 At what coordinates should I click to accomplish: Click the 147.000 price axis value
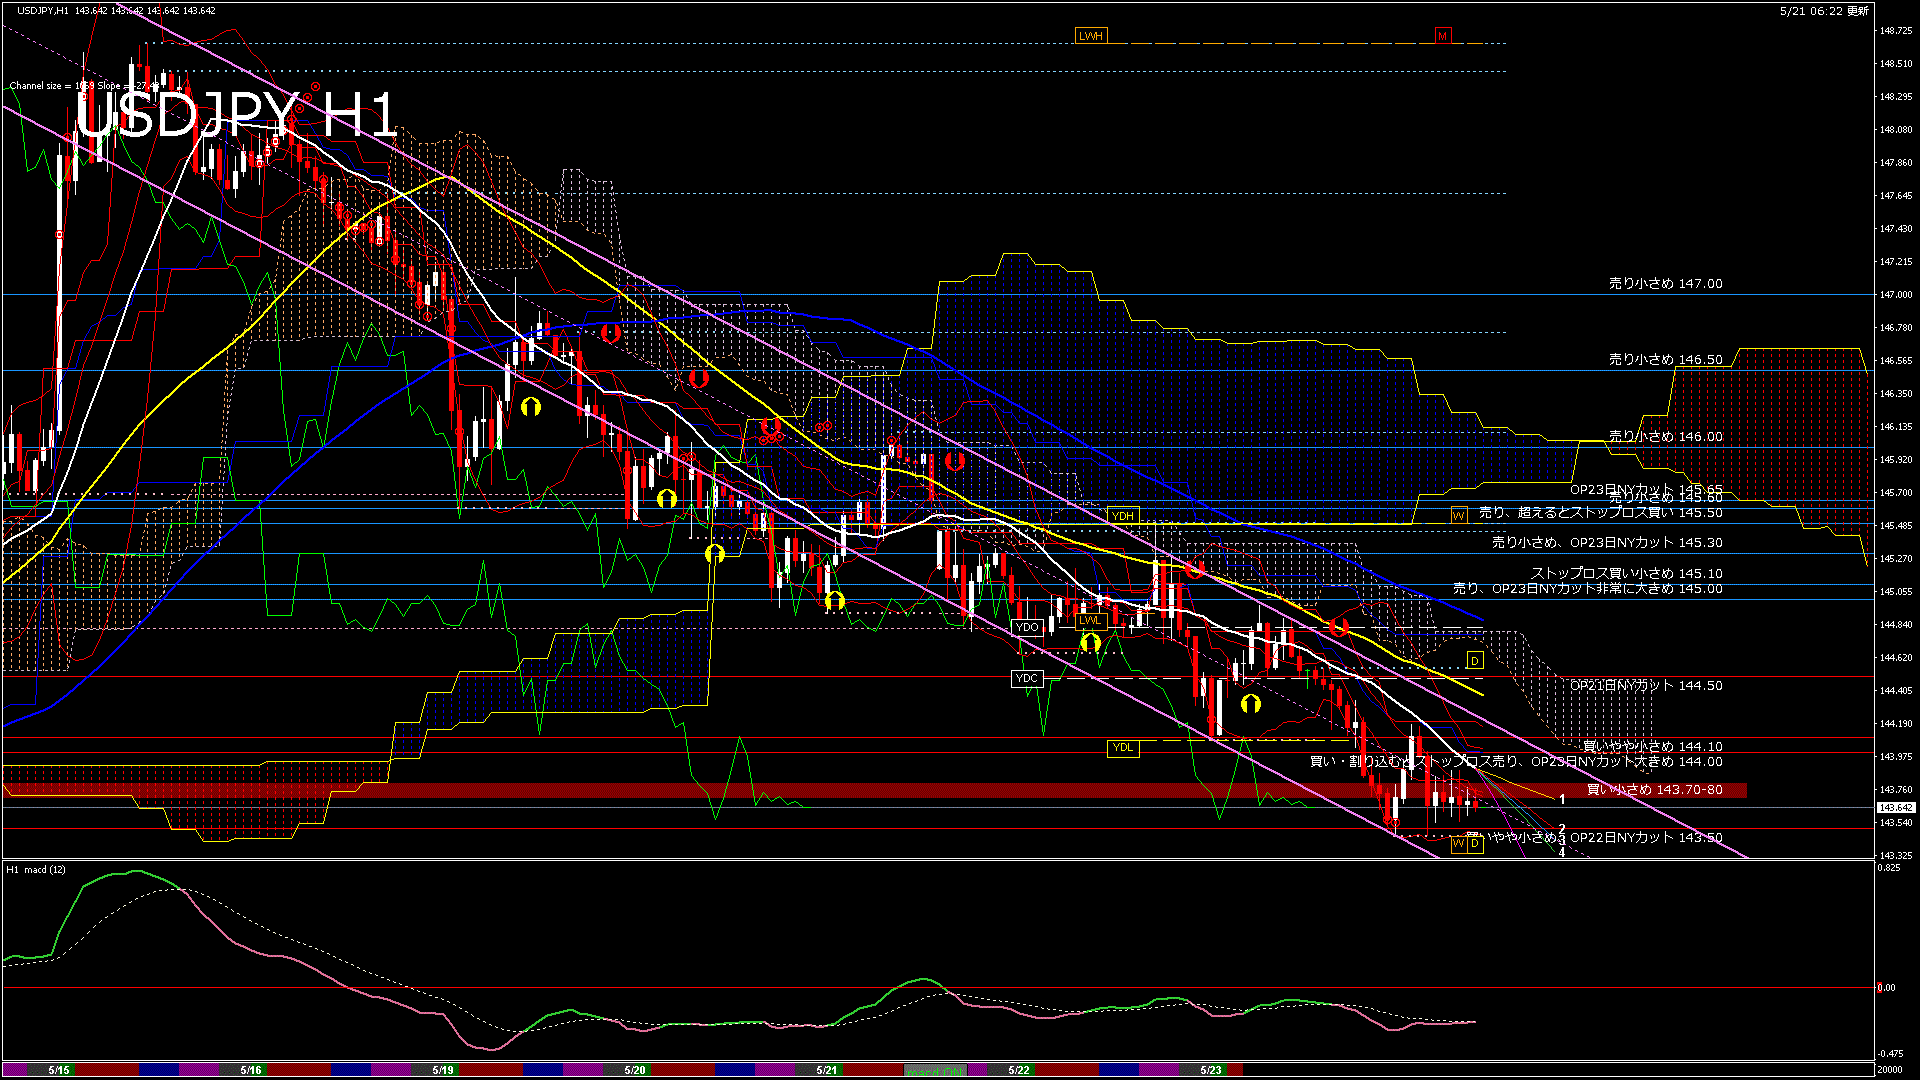(1896, 295)
